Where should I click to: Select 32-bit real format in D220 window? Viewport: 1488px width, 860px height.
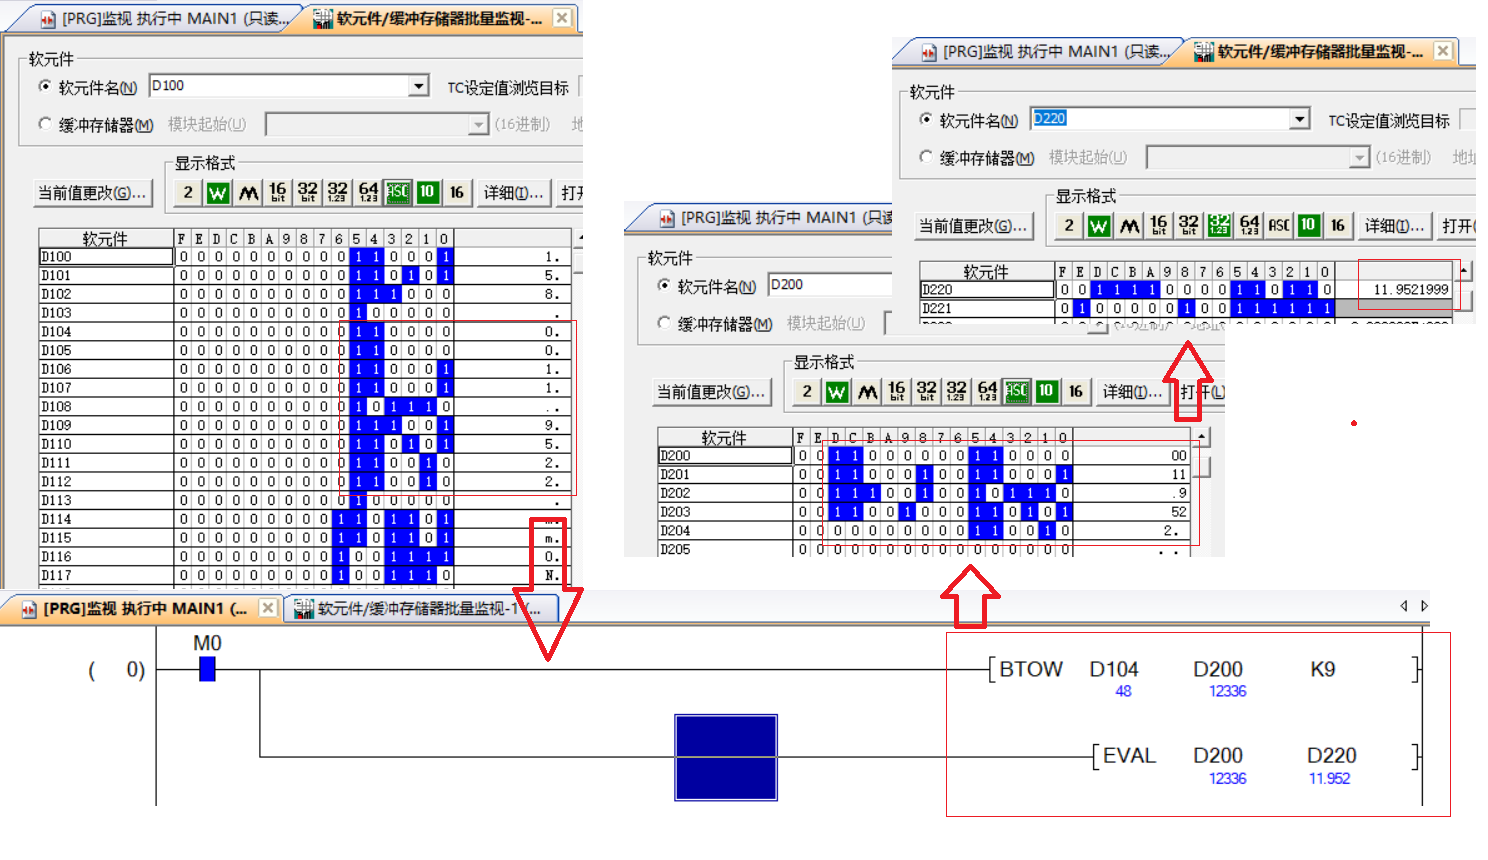click(x=1219, y=225)
